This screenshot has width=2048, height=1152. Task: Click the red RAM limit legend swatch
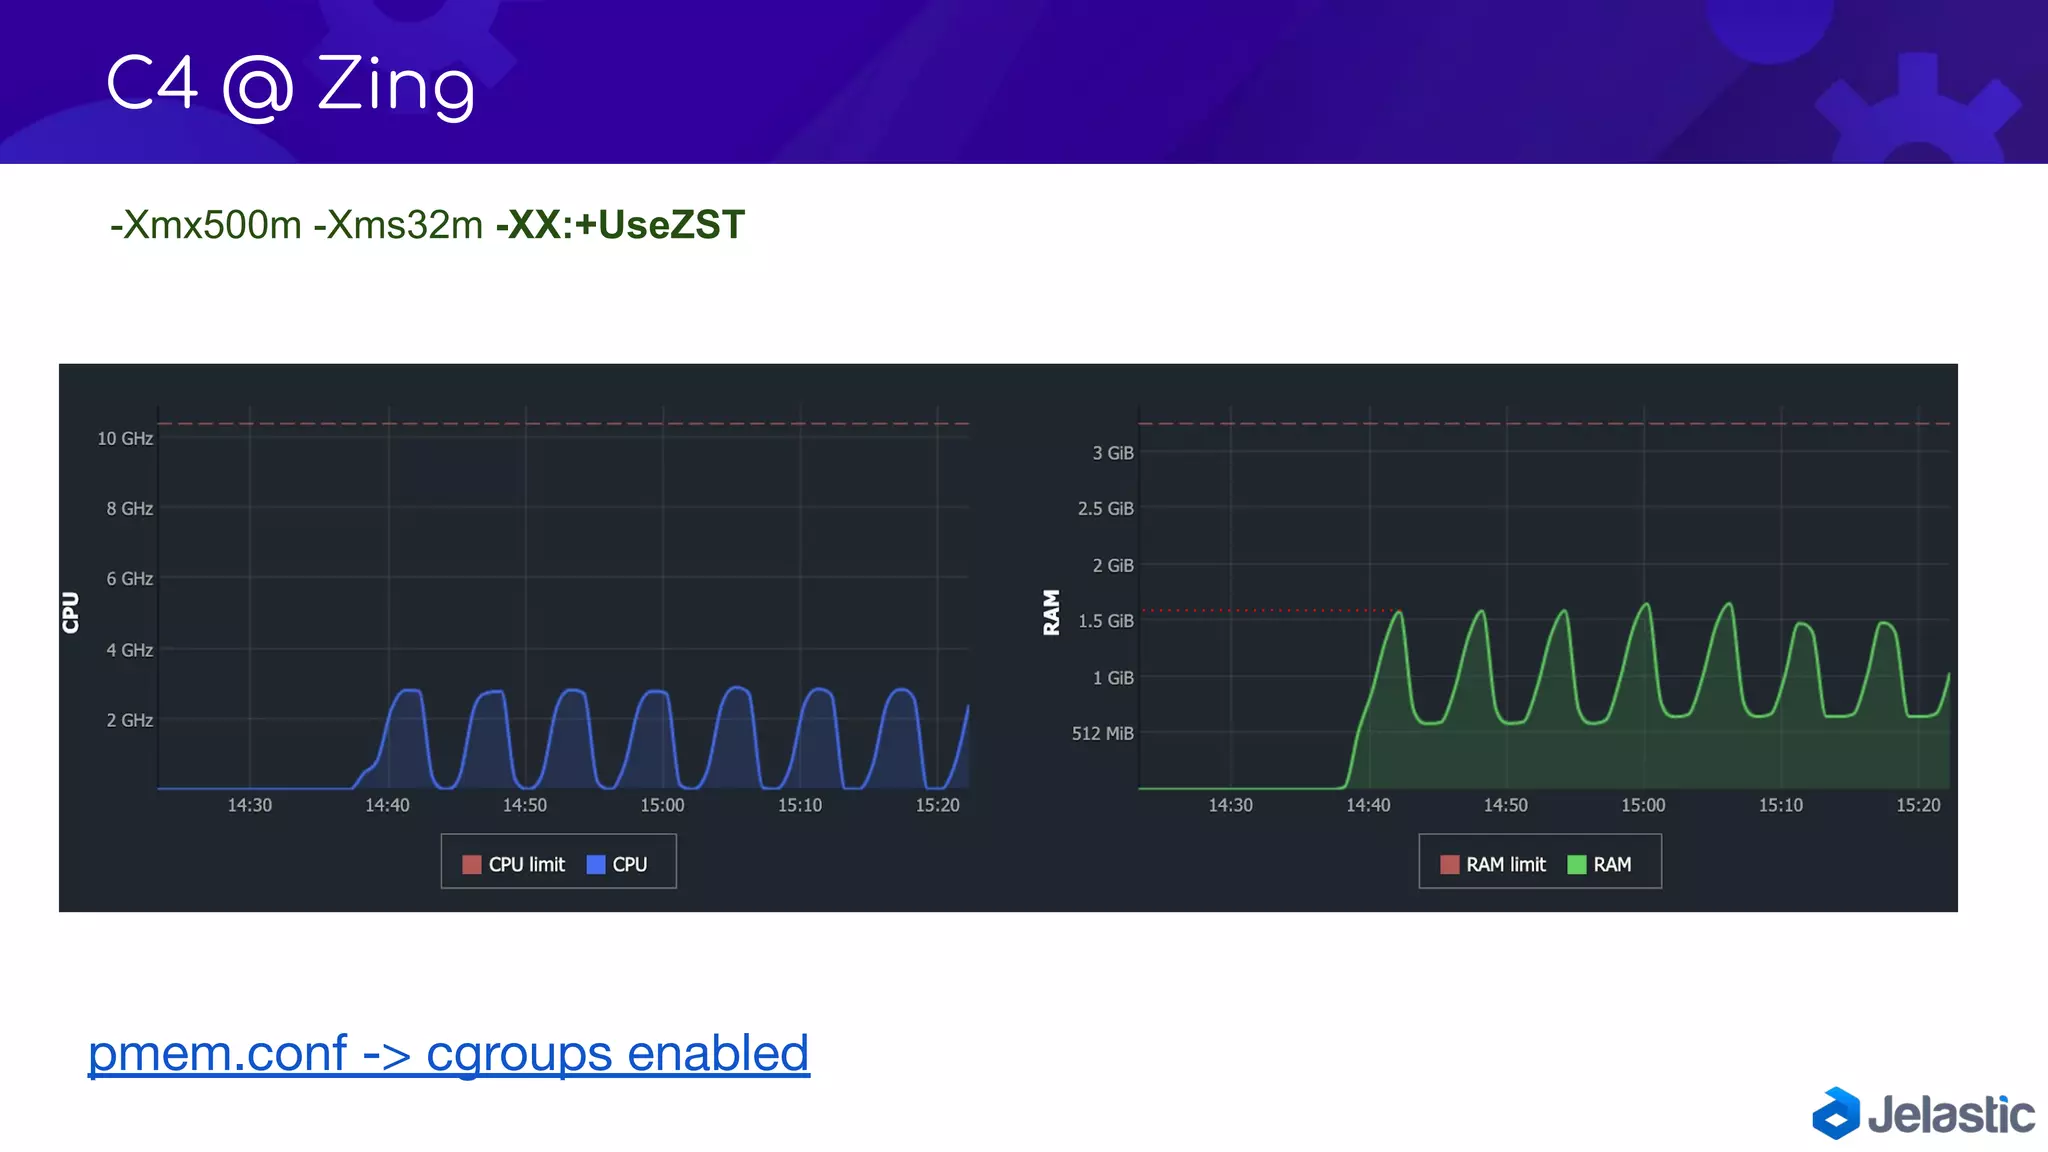(1450, 865)
